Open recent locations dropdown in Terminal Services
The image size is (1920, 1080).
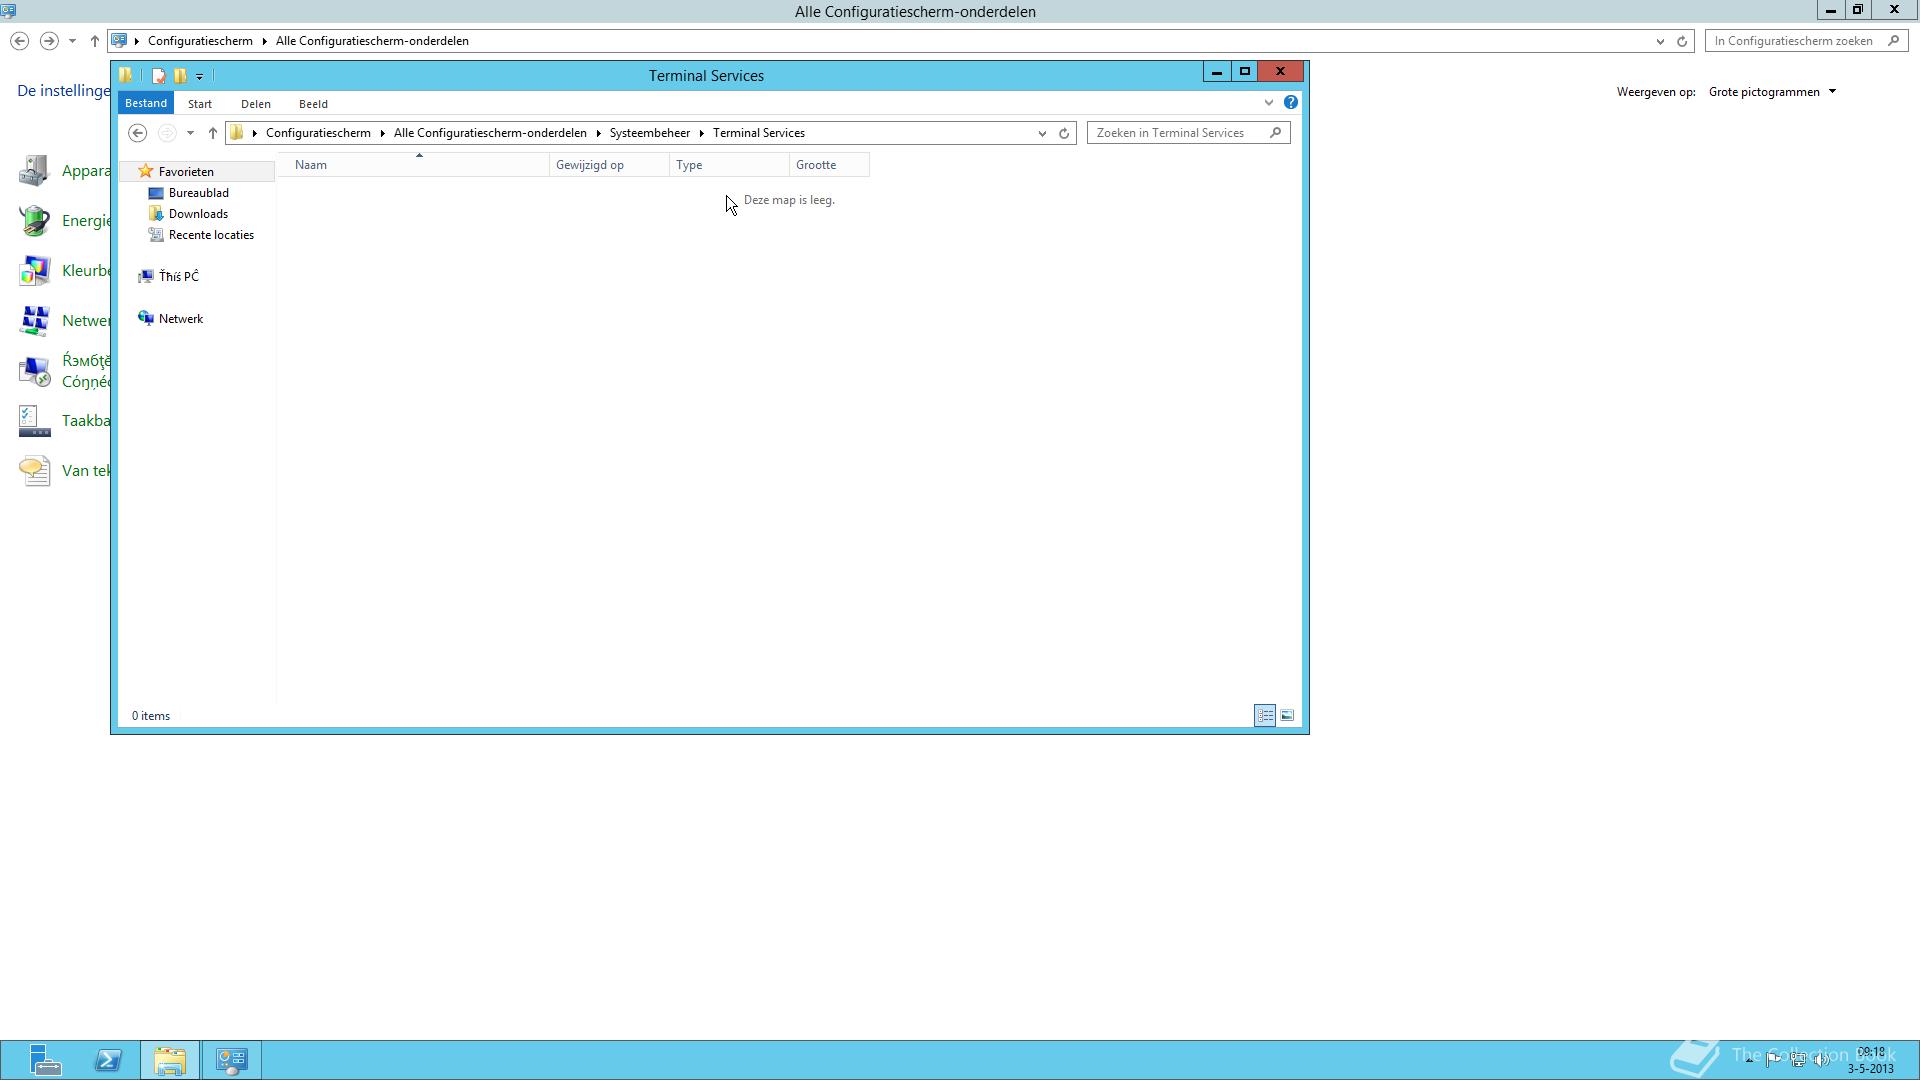coord(190,133)
